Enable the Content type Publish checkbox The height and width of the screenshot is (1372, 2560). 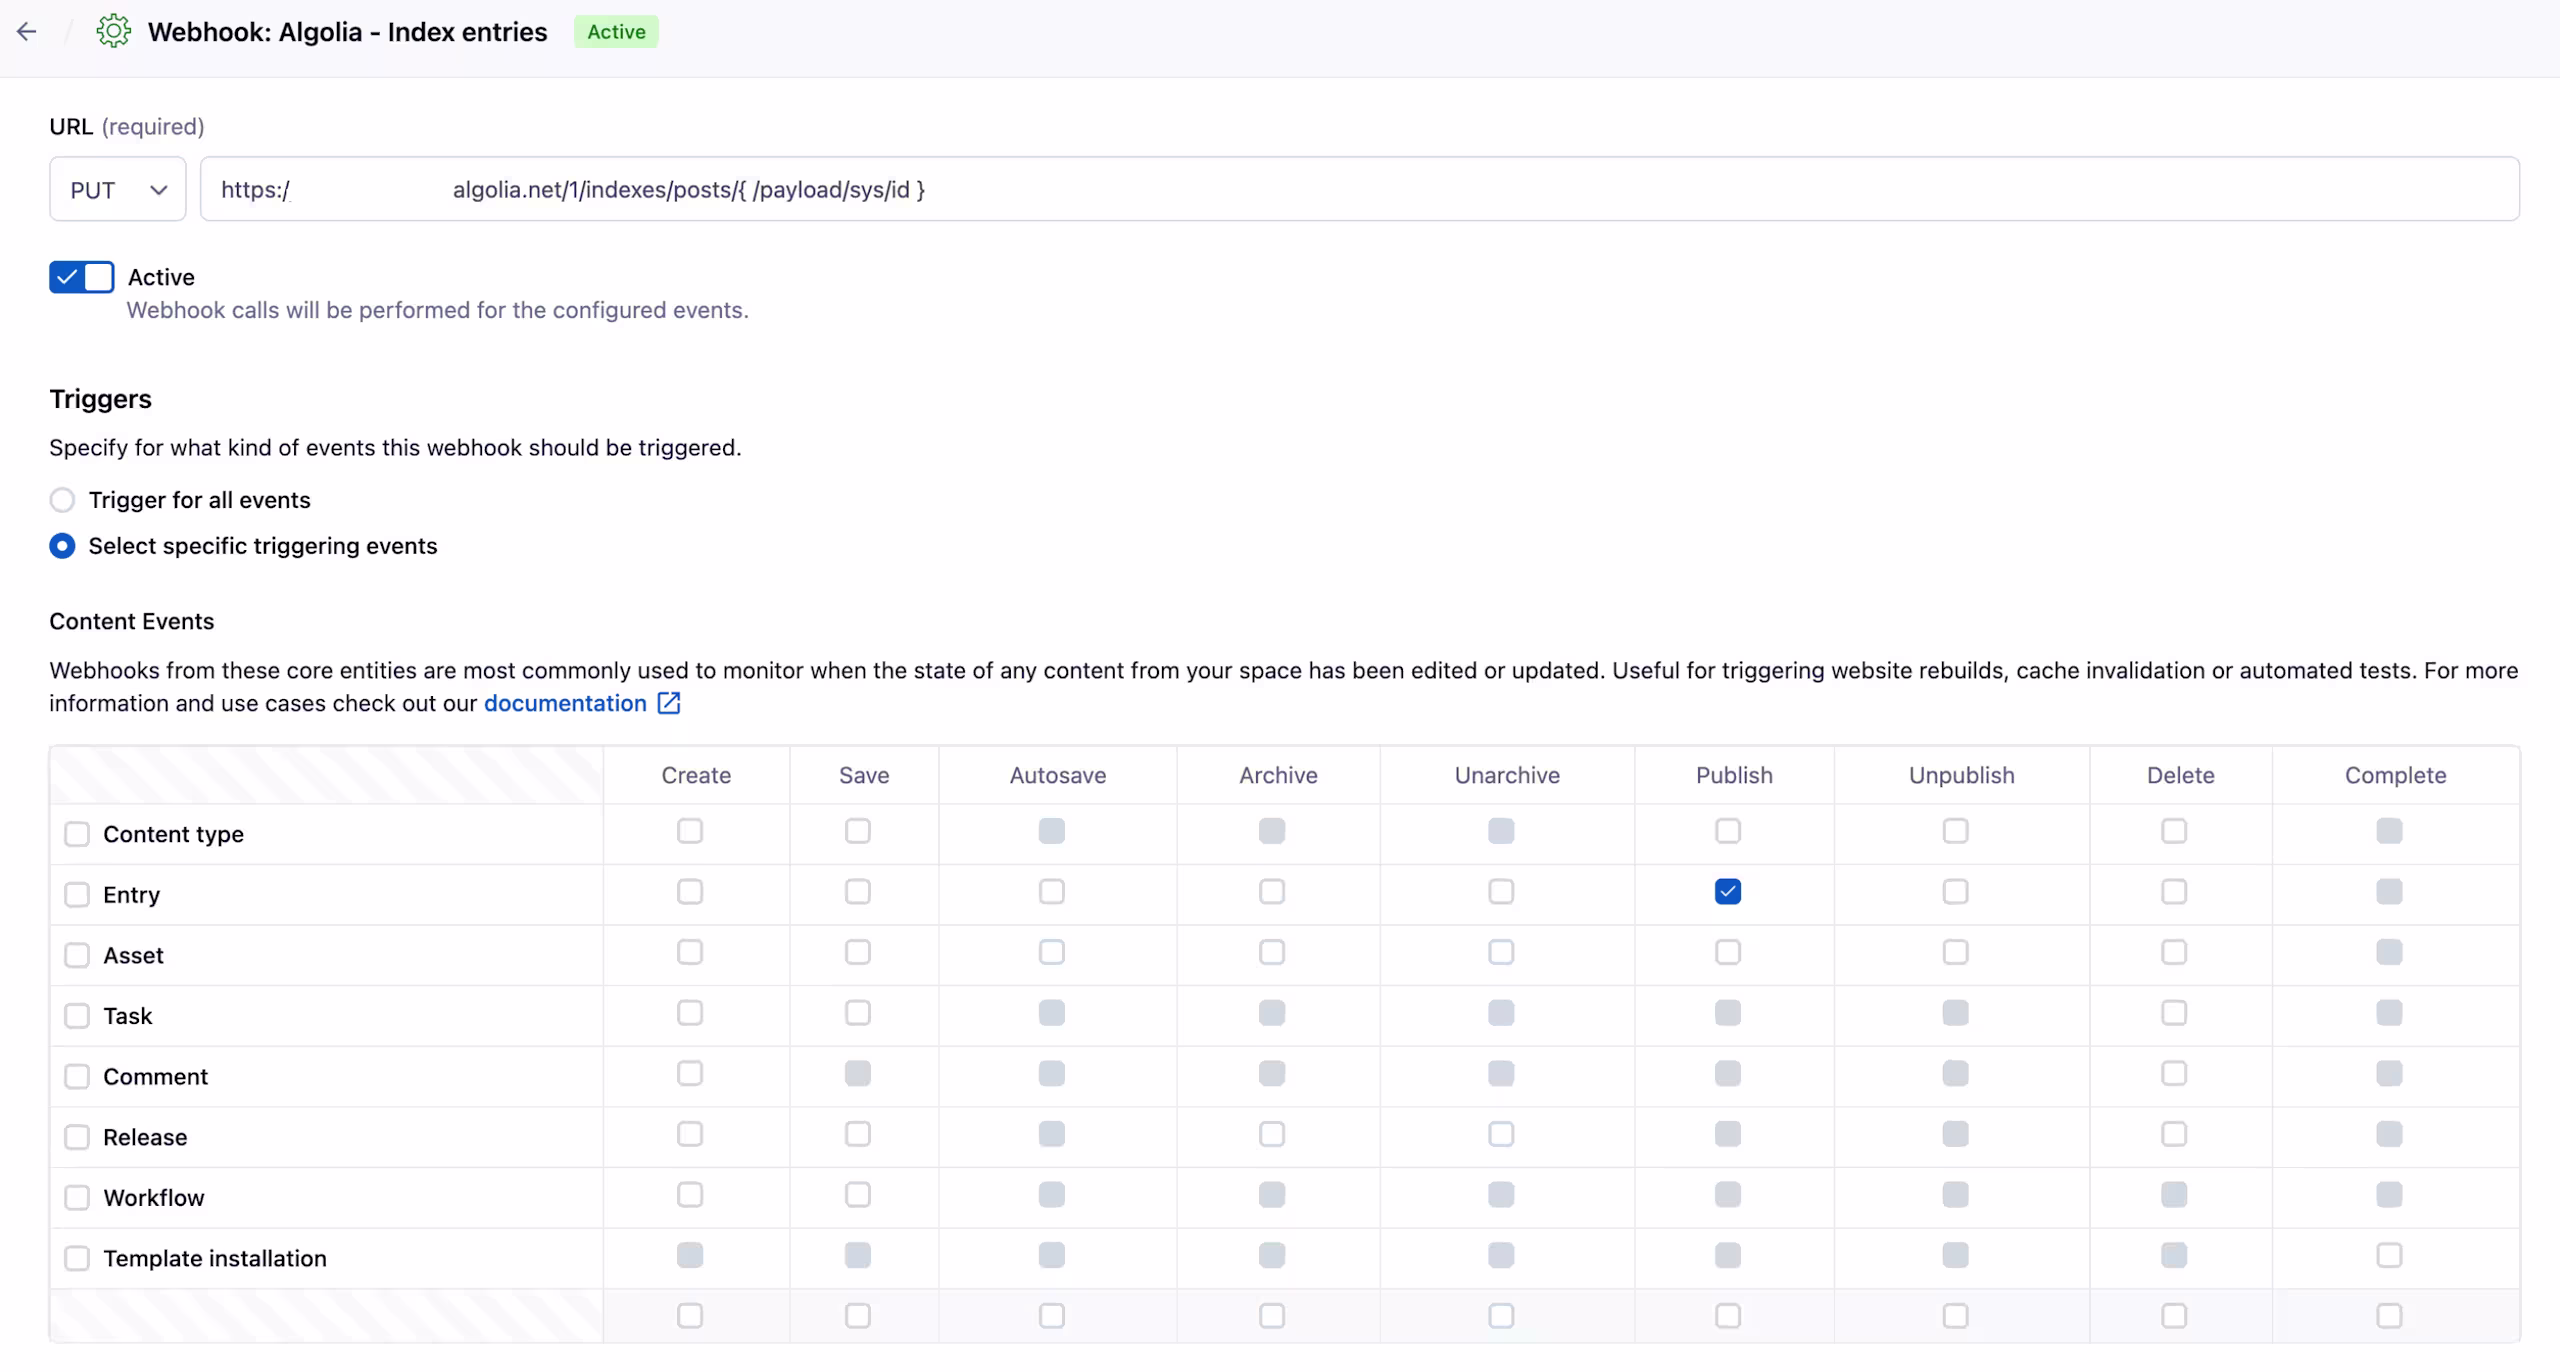tap(1728, 831)
